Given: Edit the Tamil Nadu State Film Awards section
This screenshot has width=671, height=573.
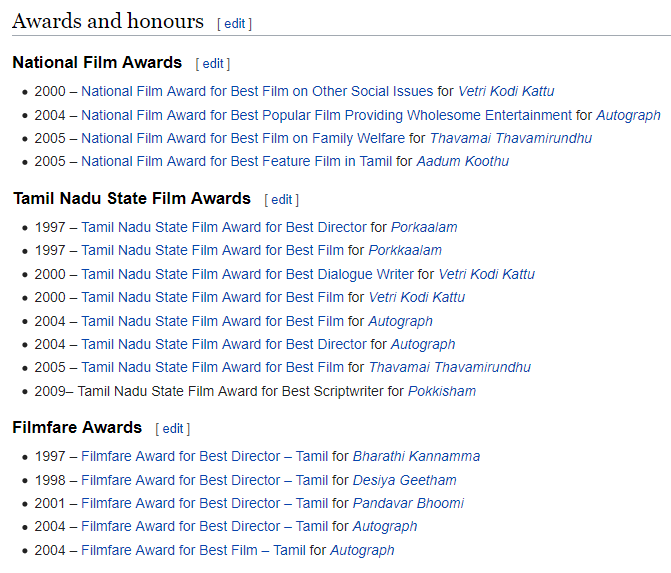Looking at the screenshot, I should [x=282, y=199].
